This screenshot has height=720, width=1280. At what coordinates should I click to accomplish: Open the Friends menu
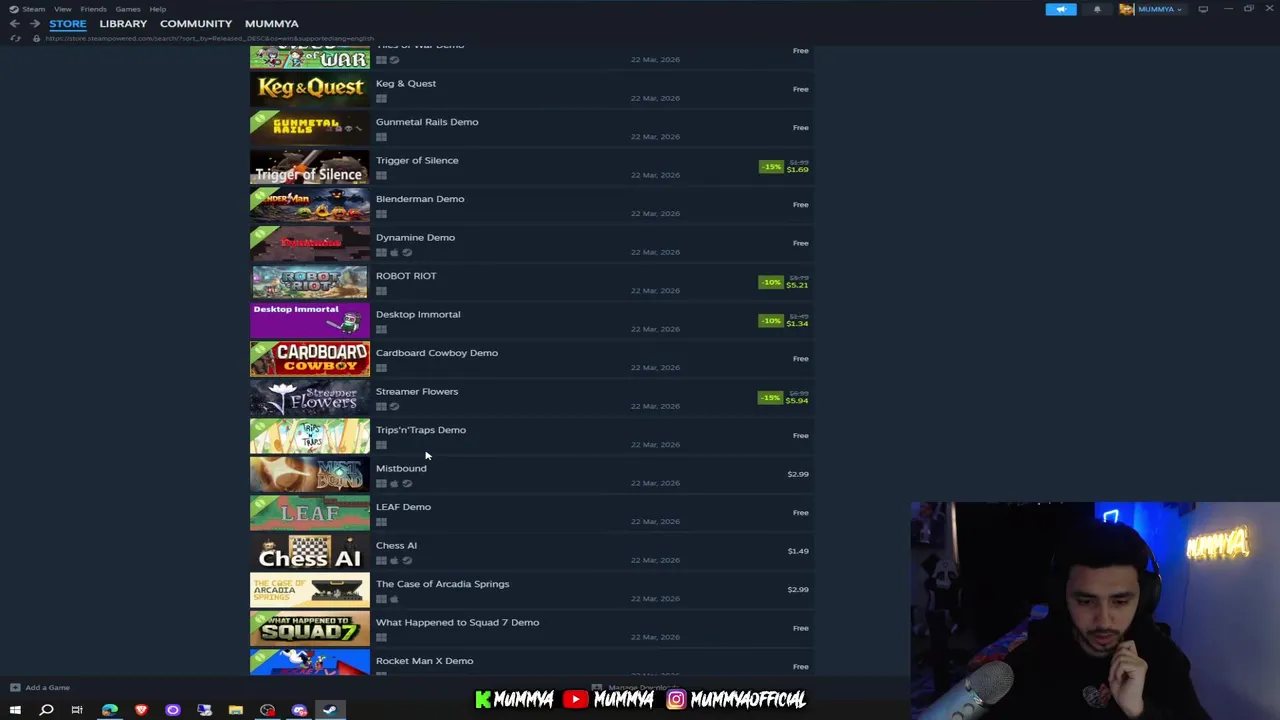[x=93, y=9]
